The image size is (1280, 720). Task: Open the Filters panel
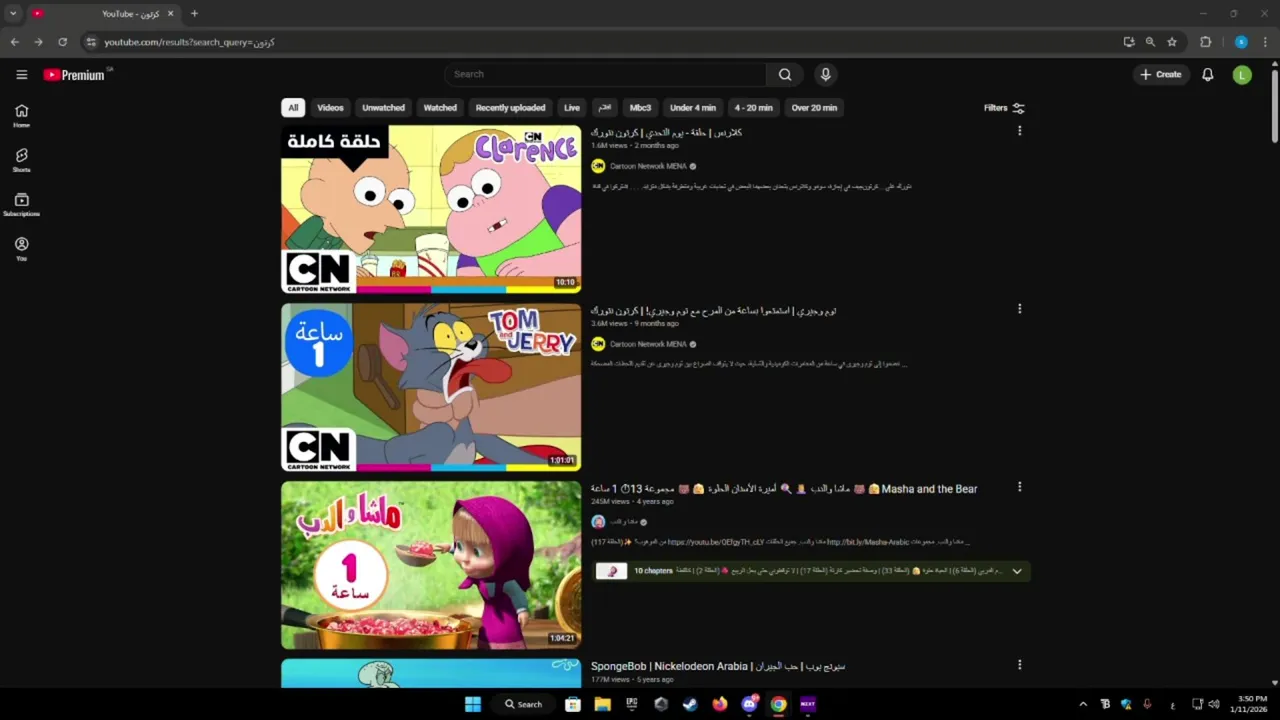coord(1004,108)
